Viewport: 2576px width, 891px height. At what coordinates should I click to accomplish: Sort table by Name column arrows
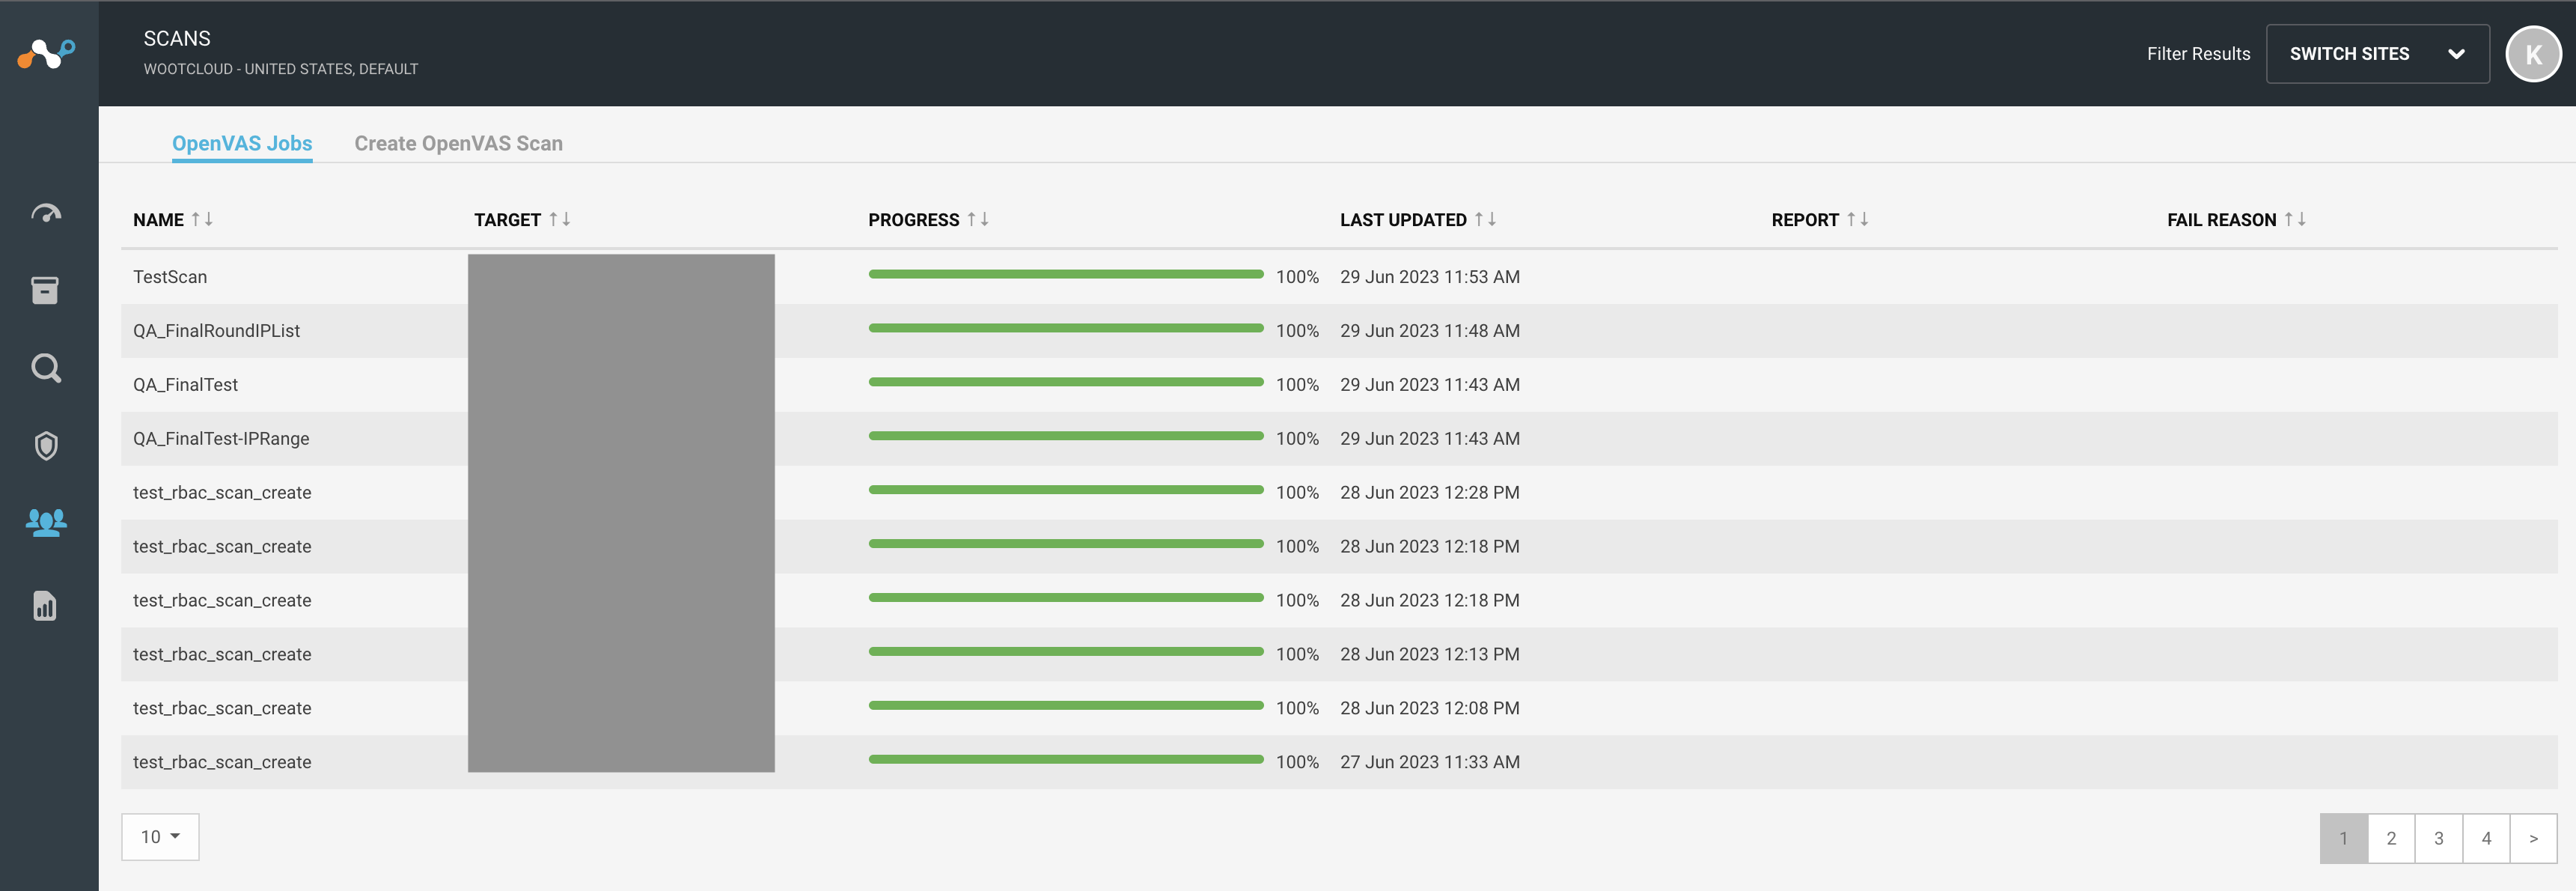point(202,219)
